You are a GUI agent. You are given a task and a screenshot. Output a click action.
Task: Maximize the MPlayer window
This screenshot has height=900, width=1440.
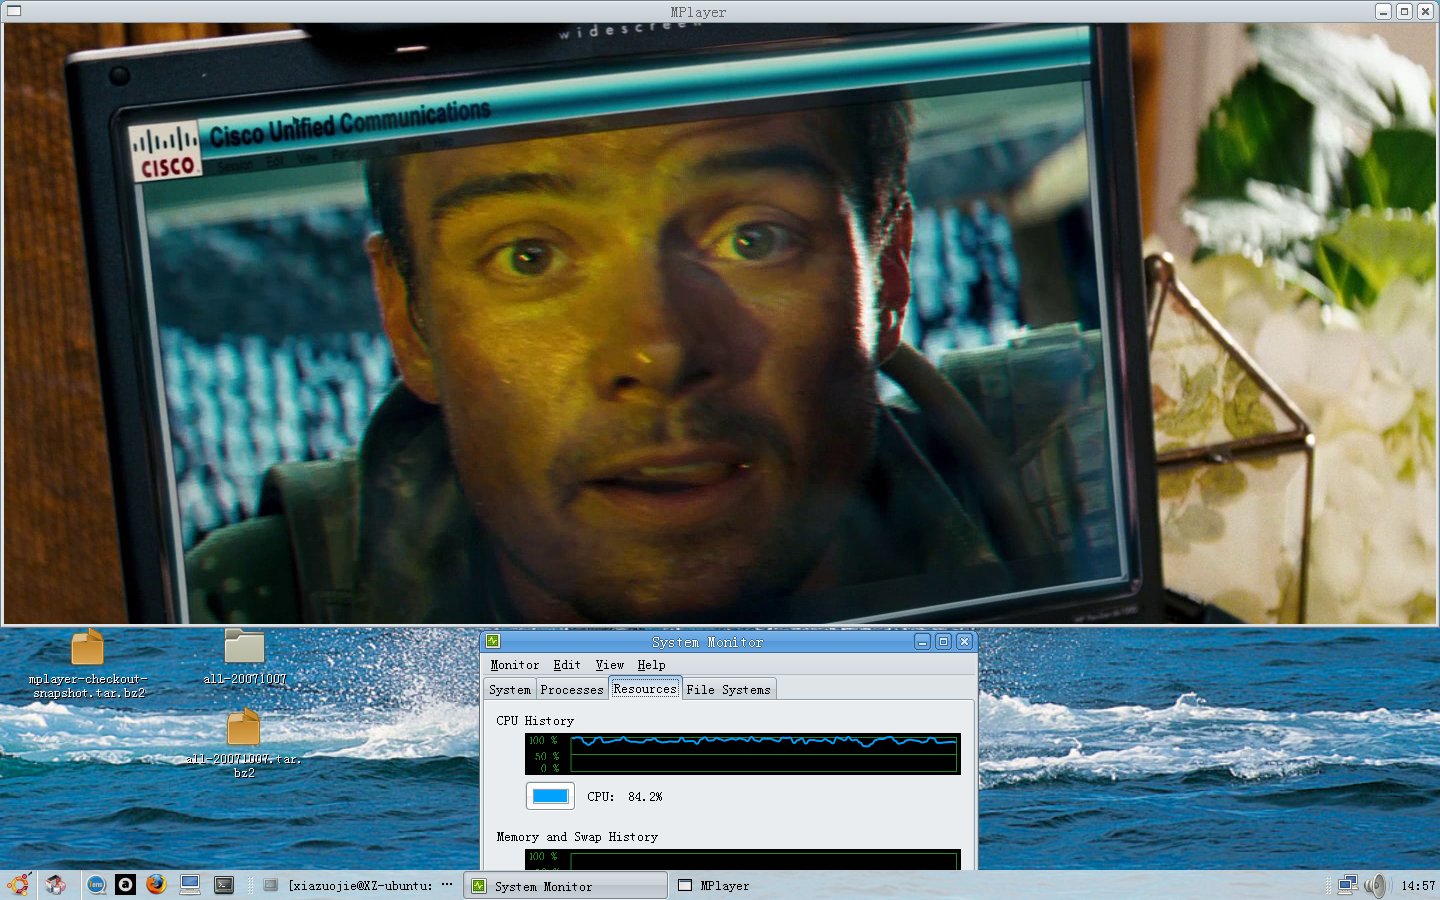[1404, 12]
